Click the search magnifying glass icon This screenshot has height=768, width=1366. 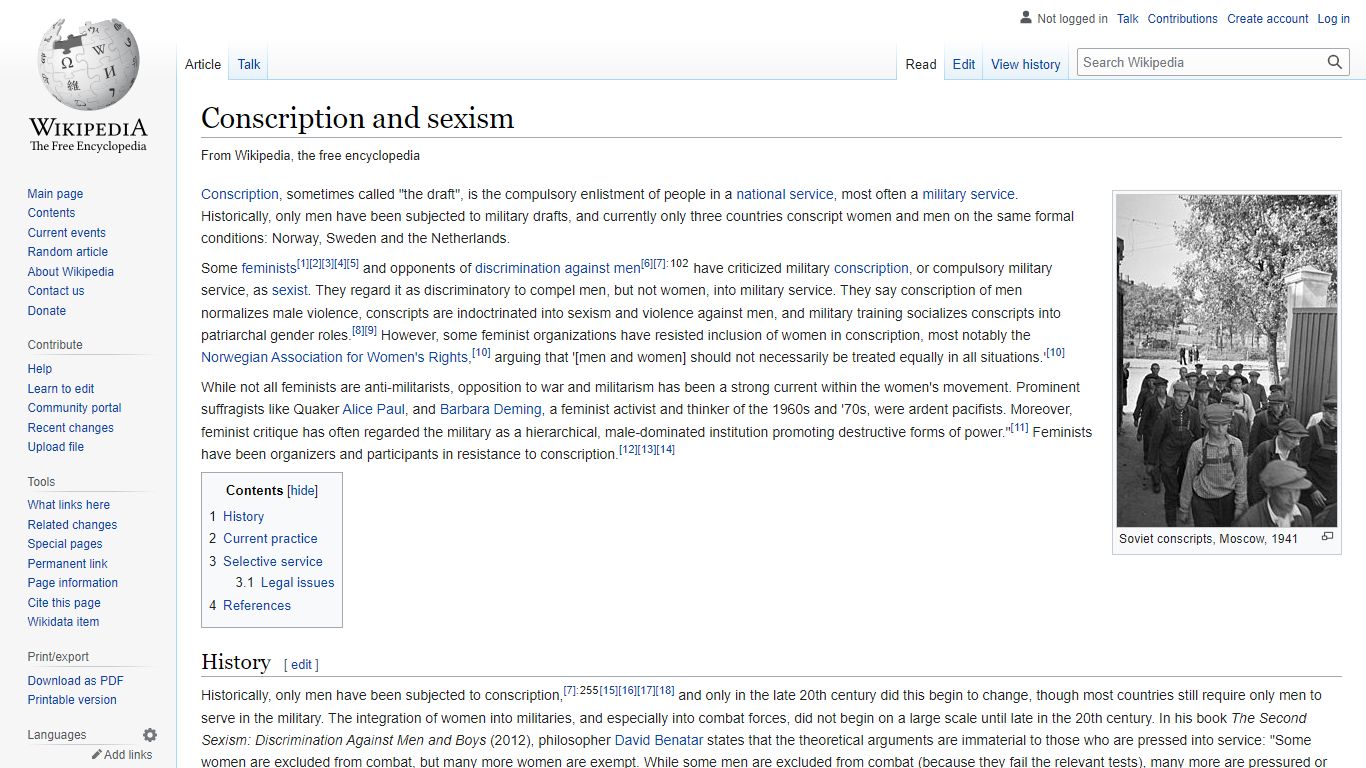tap(1335, 62)
